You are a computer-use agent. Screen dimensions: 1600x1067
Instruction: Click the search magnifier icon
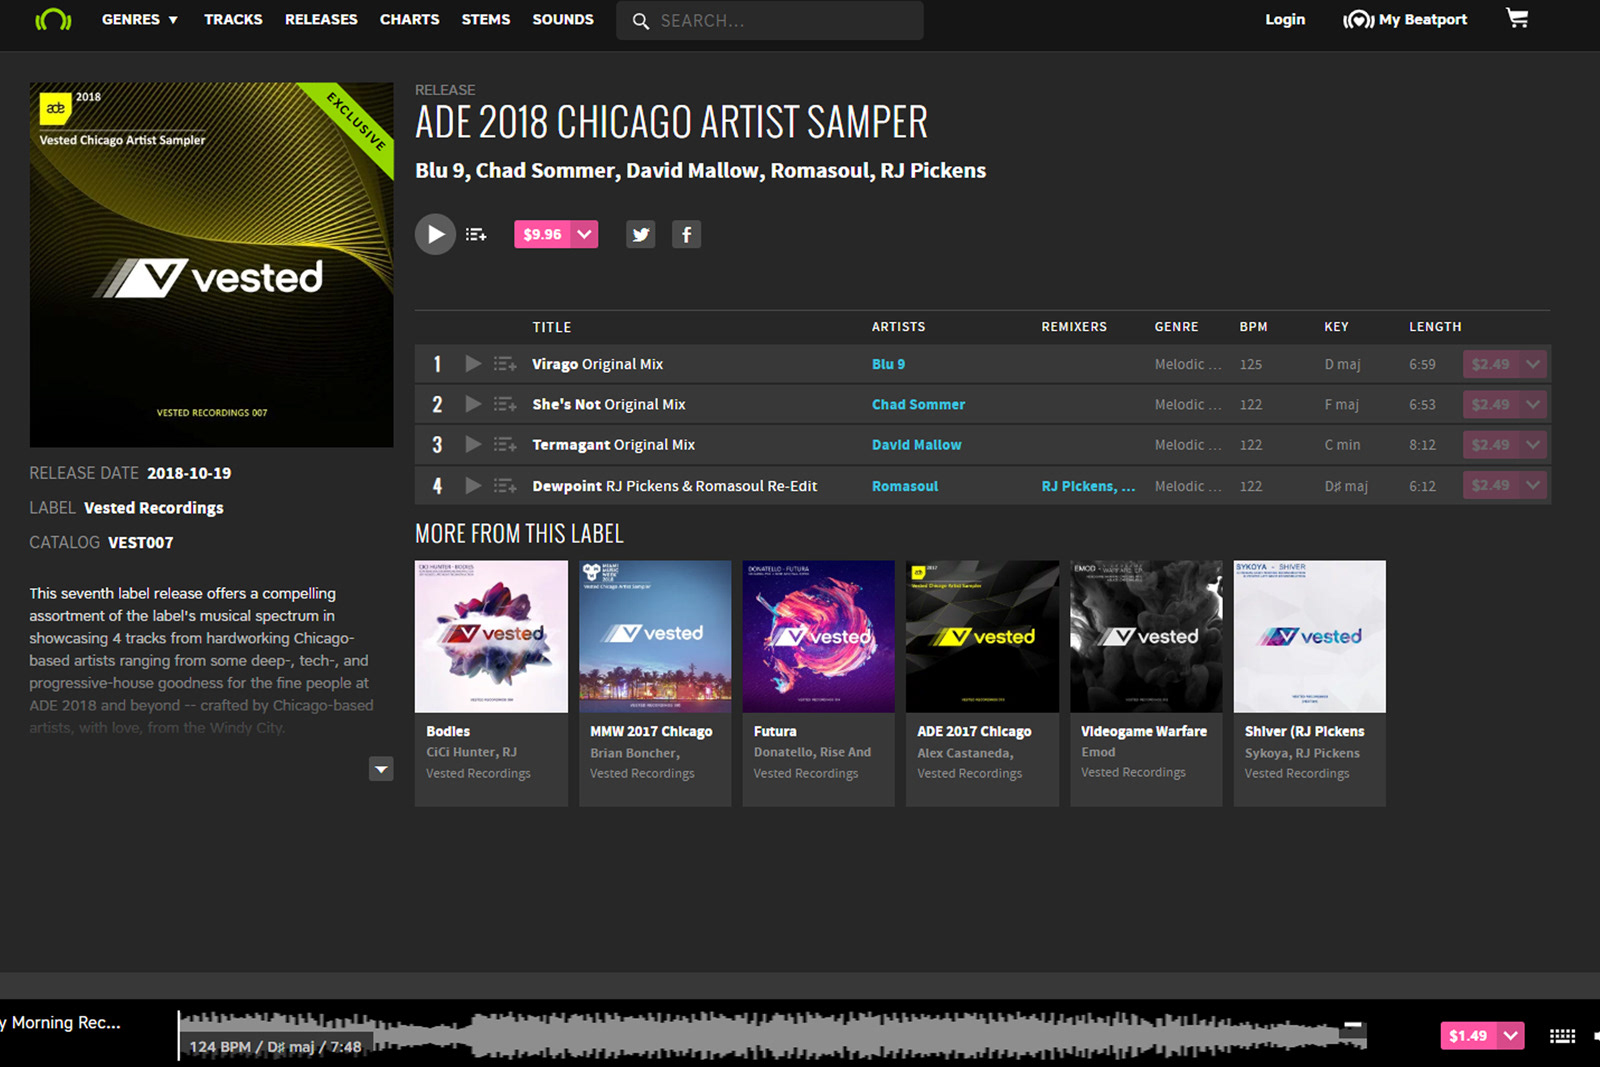click(640, 21)
